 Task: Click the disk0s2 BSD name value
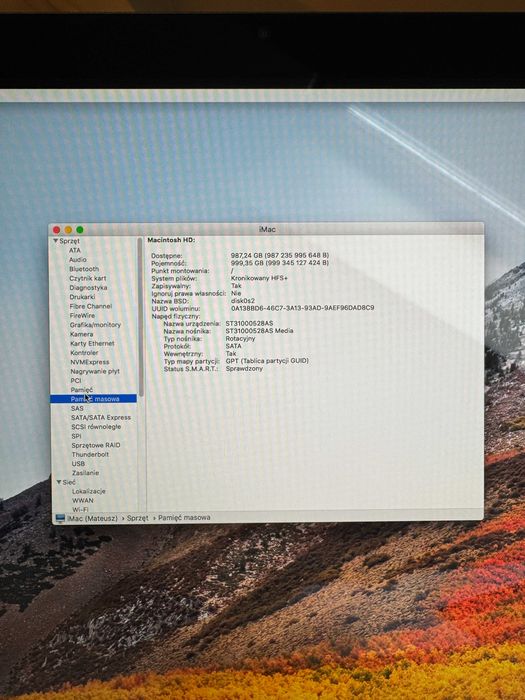(243, 300)
